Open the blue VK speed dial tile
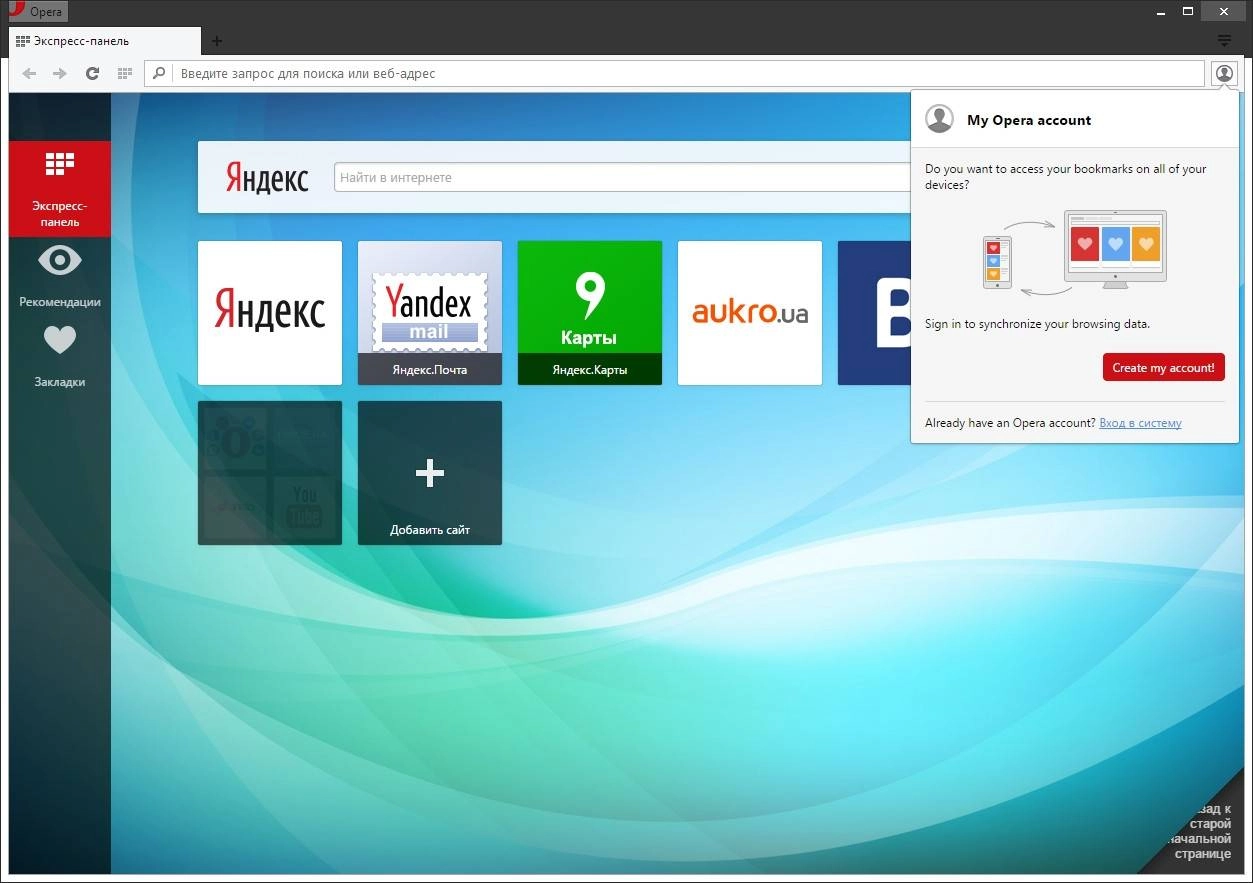 (874, 313)
